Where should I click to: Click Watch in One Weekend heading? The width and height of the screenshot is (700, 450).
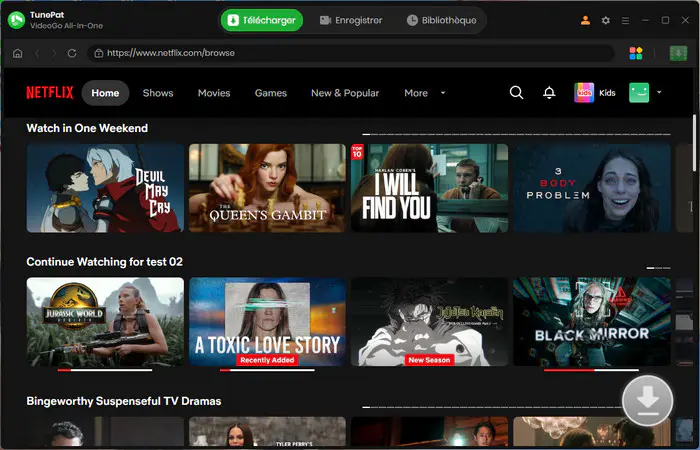click(x=87, y=128)
